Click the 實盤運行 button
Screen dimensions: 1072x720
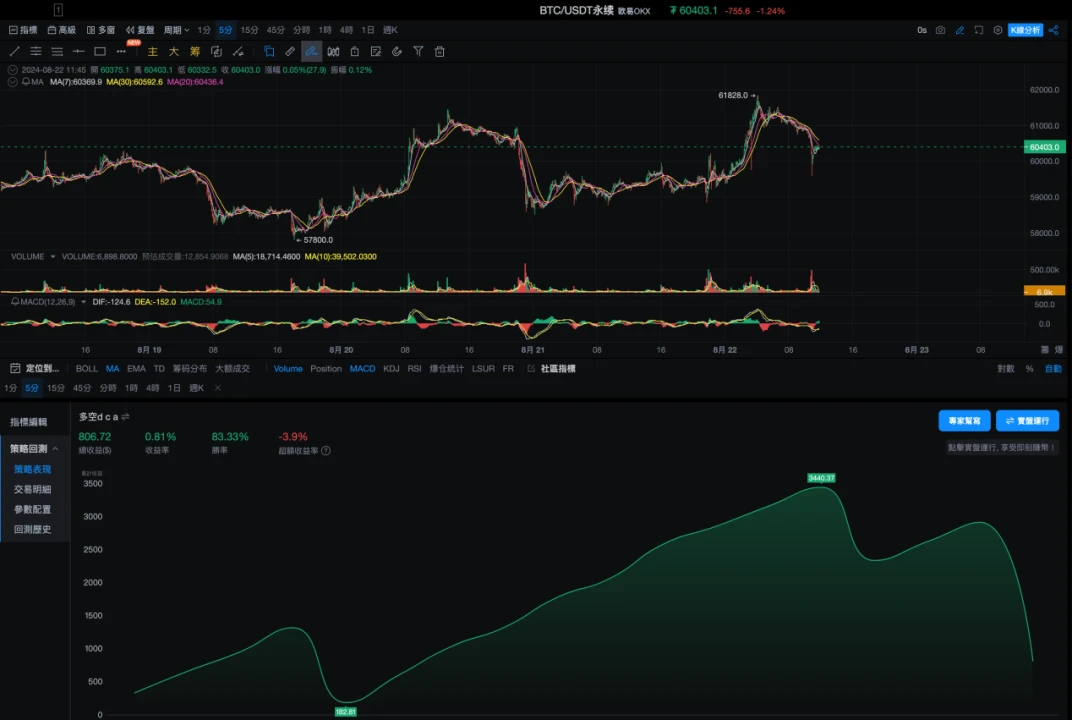[x=1027, y=421]
